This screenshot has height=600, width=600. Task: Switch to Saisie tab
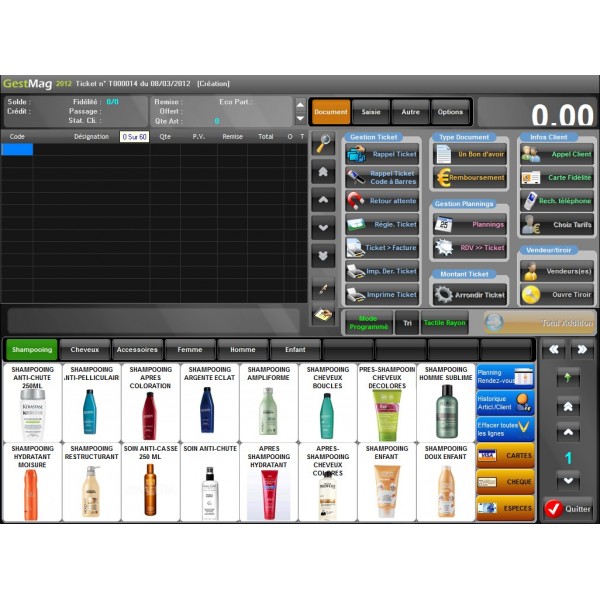pos(371,112)
